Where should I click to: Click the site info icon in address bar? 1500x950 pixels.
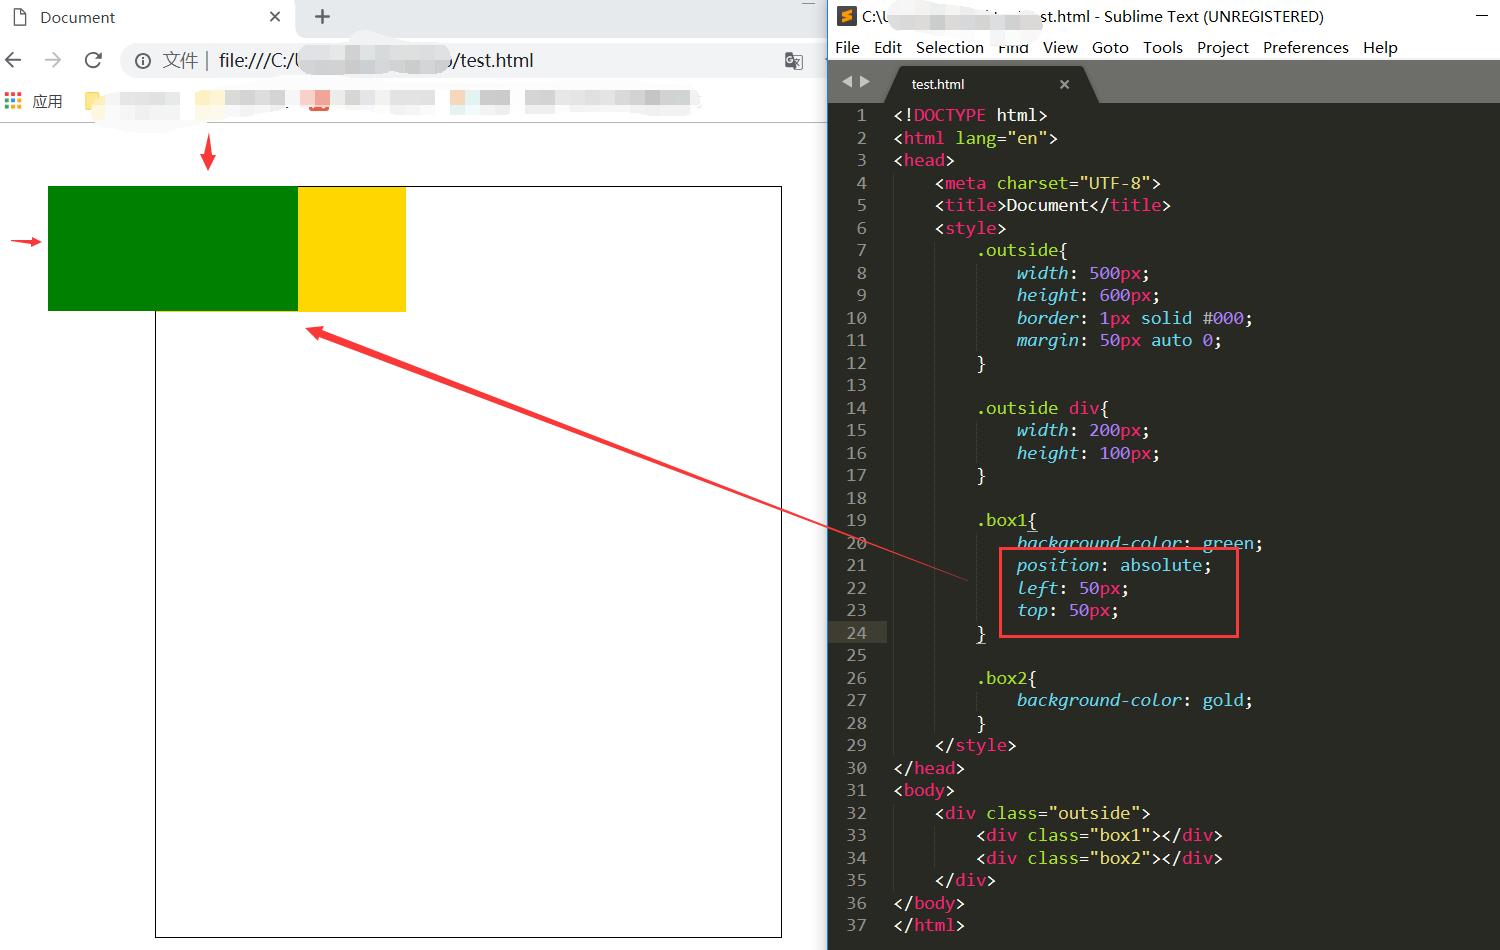pos(143,61)
